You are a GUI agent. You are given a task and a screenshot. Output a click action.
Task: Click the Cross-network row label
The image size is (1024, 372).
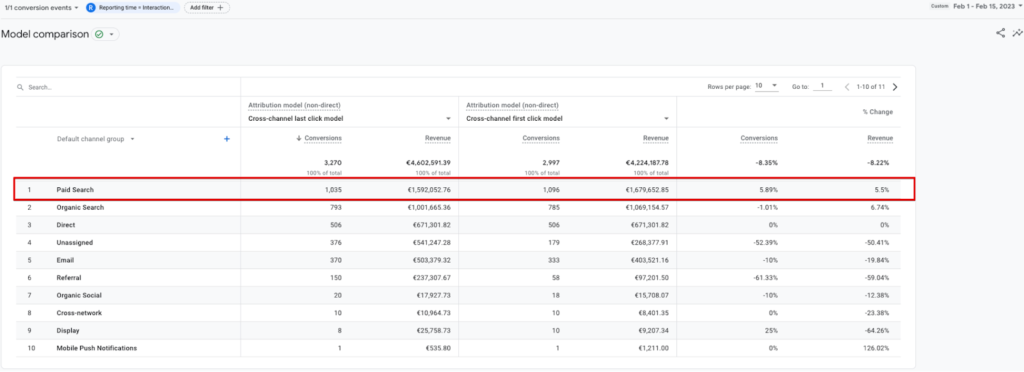79,313
